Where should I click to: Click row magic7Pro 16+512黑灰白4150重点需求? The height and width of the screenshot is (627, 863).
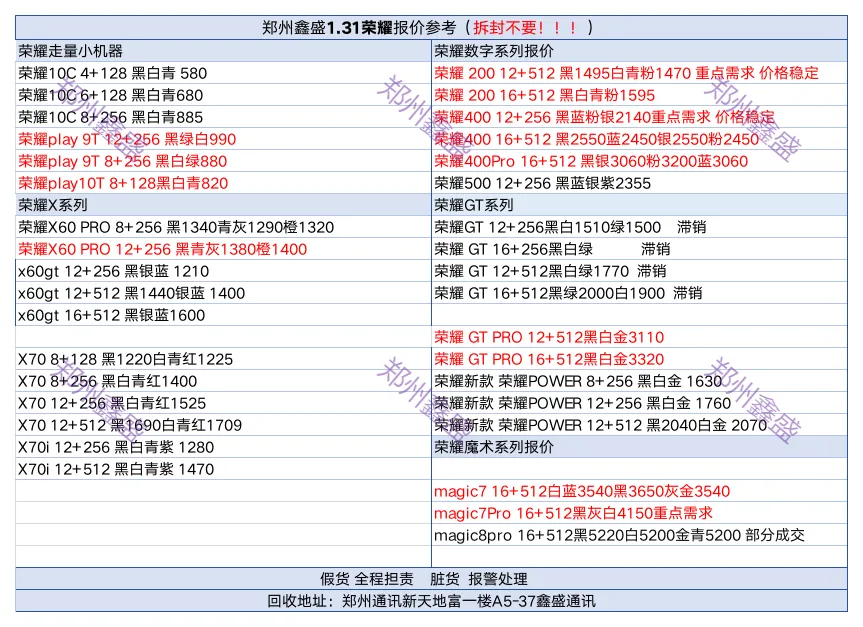point(640,513)
